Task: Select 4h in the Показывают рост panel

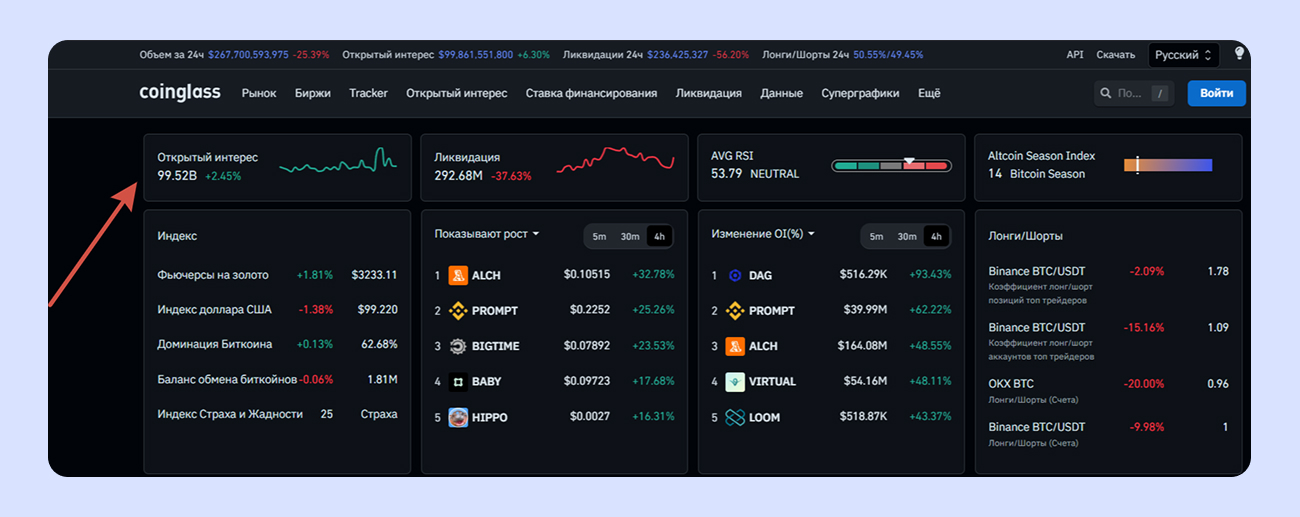Action: [659, 237]
